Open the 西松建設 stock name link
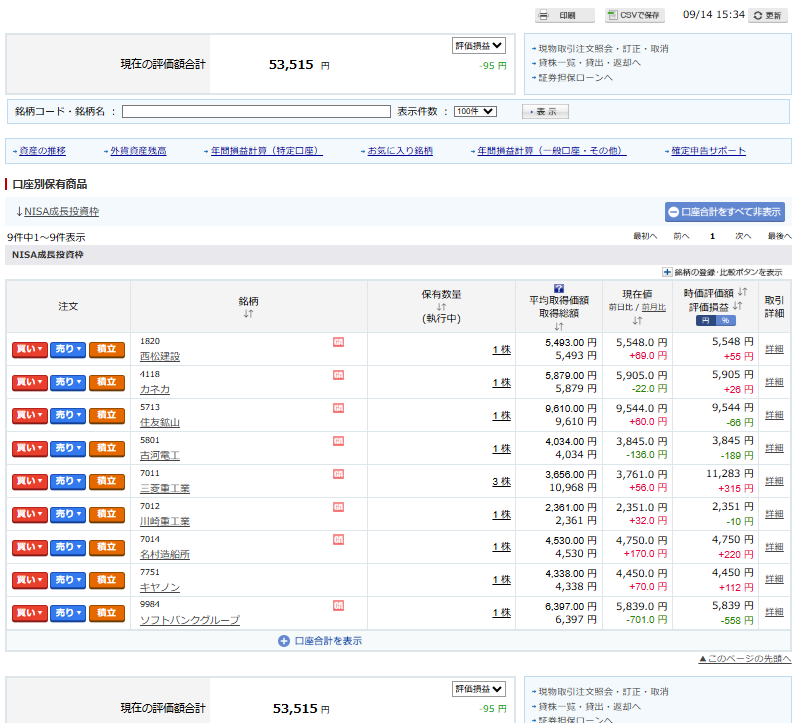The image size is (799, 723). 160,357
